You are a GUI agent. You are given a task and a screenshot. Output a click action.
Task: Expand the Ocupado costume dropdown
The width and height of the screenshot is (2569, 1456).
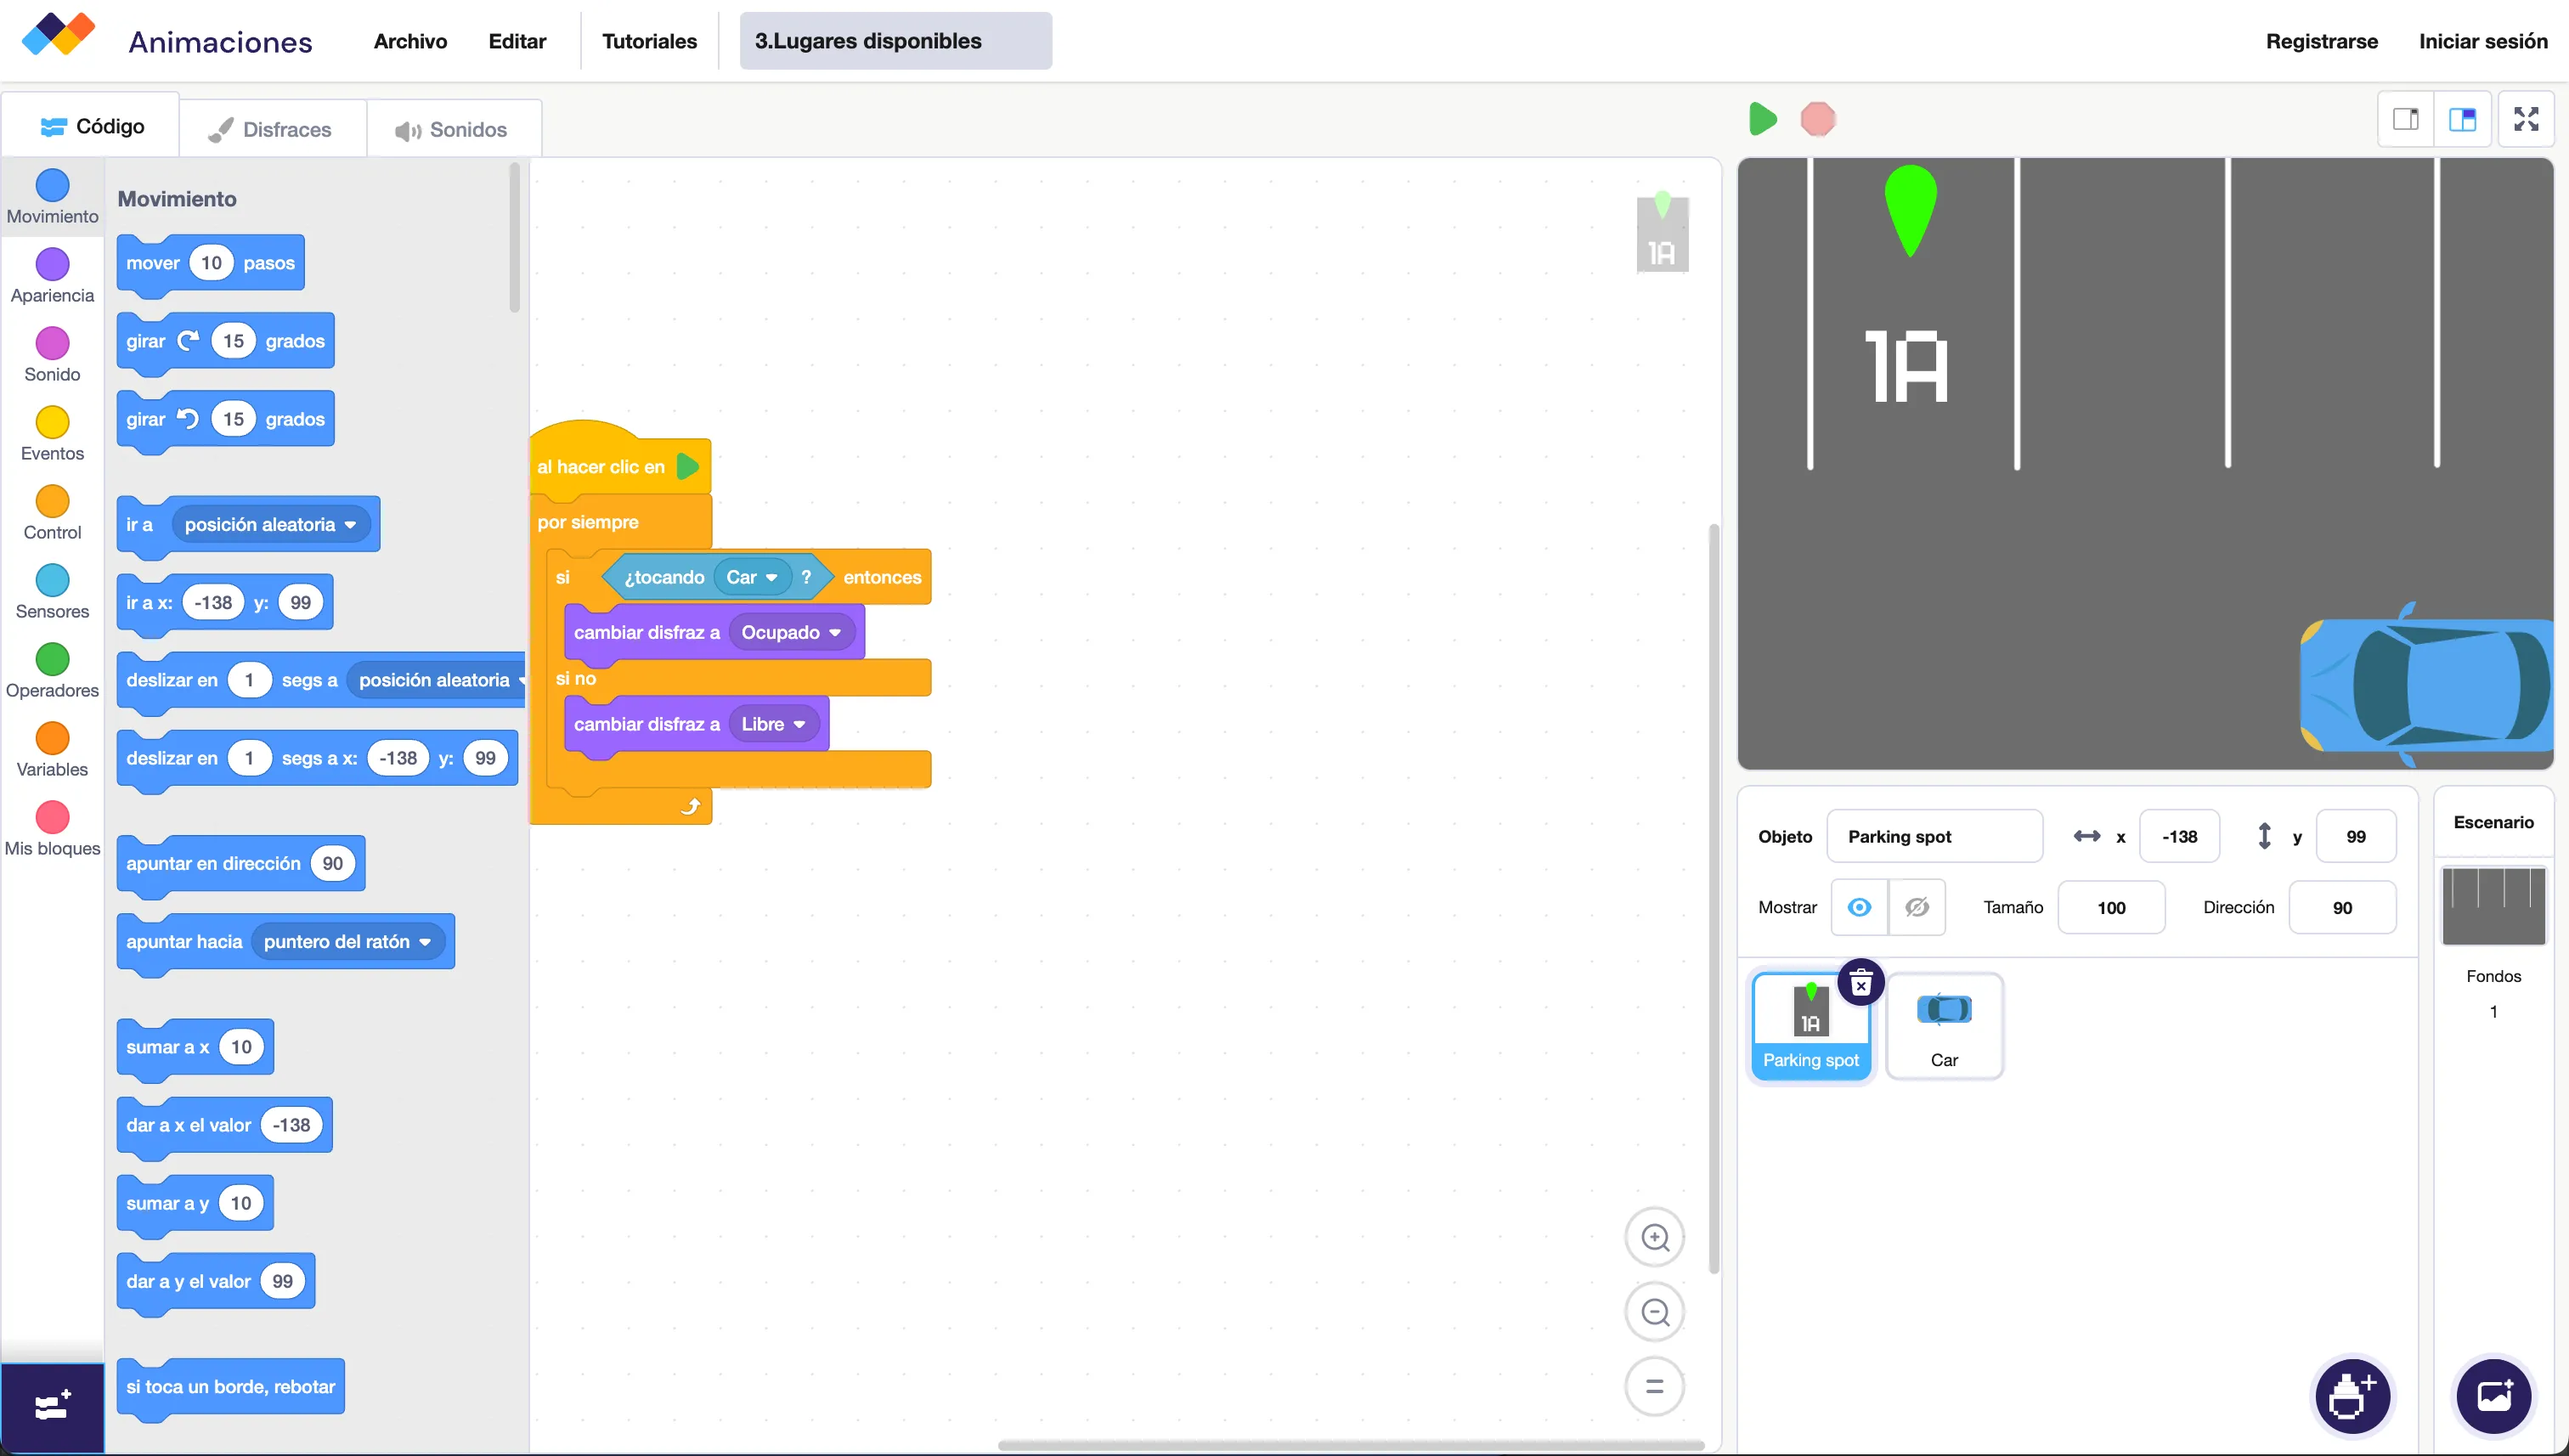pos(834,633)
